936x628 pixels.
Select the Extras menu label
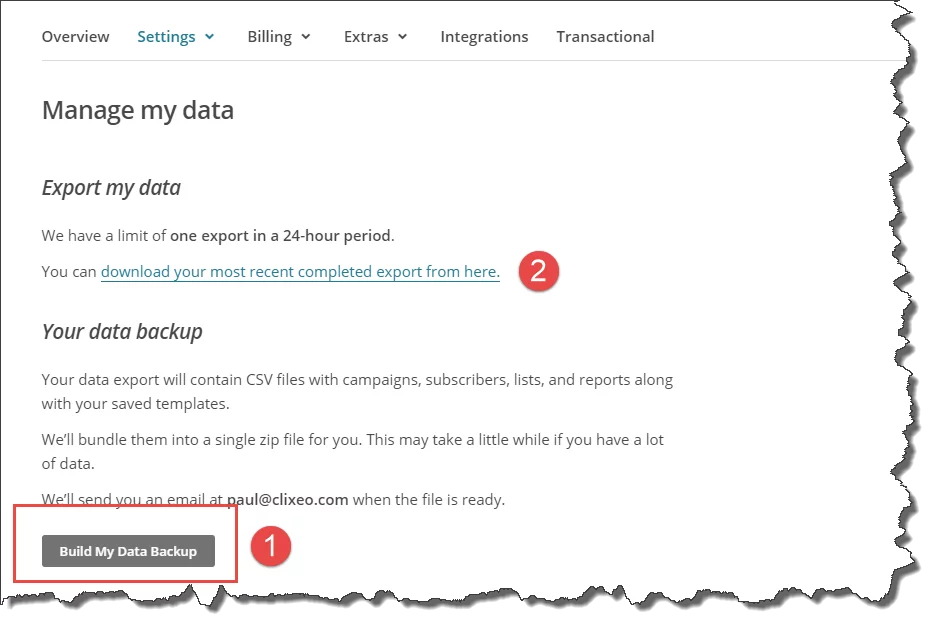pyautogui.click(x=366, y=37)
